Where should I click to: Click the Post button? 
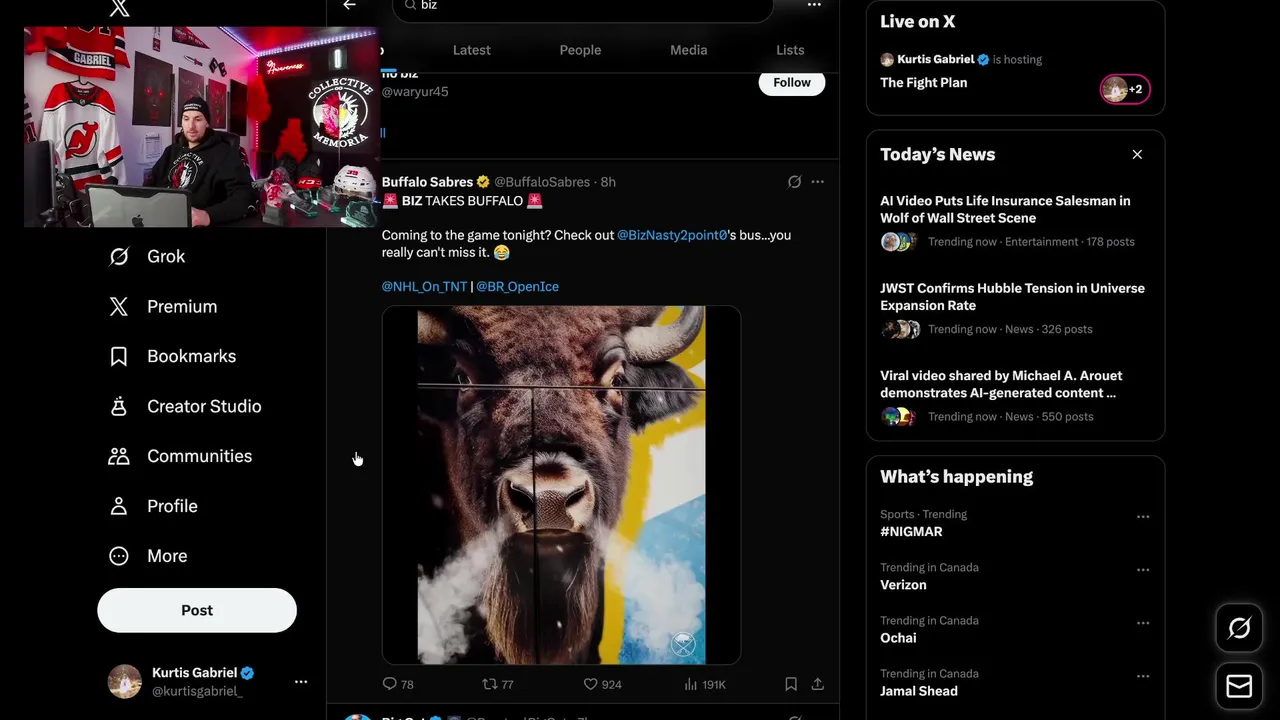[197, 610]
